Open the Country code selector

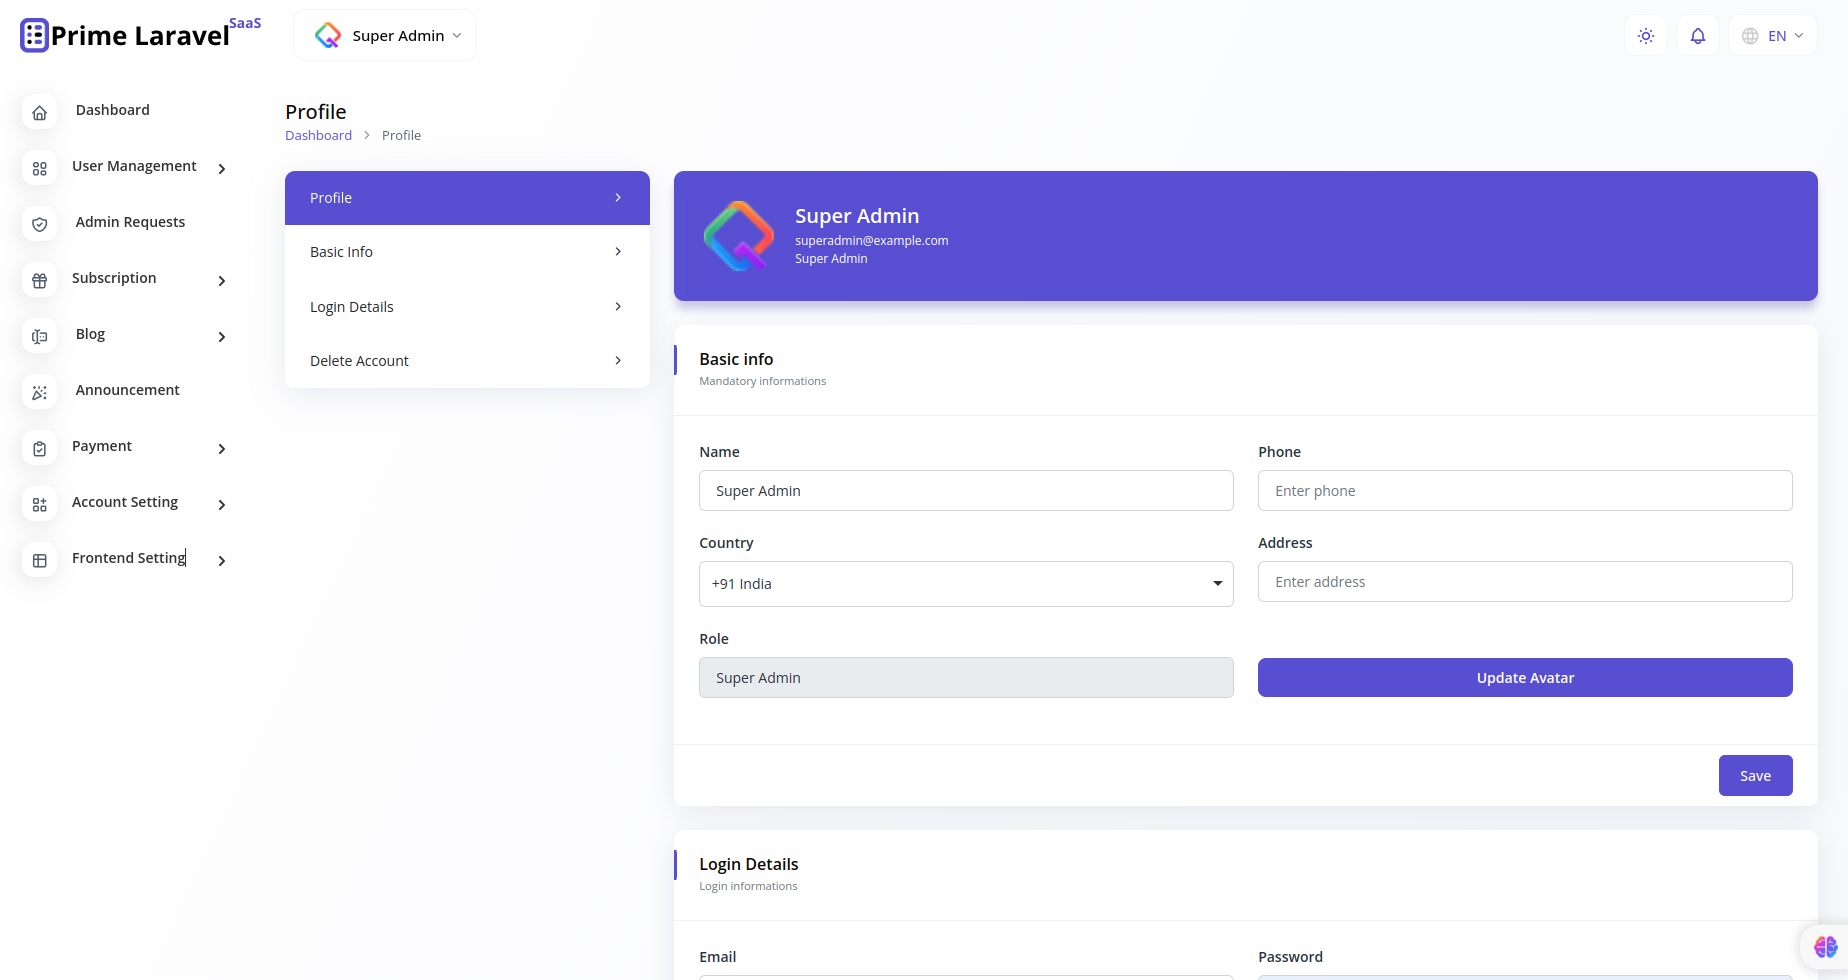click(965, 583)
